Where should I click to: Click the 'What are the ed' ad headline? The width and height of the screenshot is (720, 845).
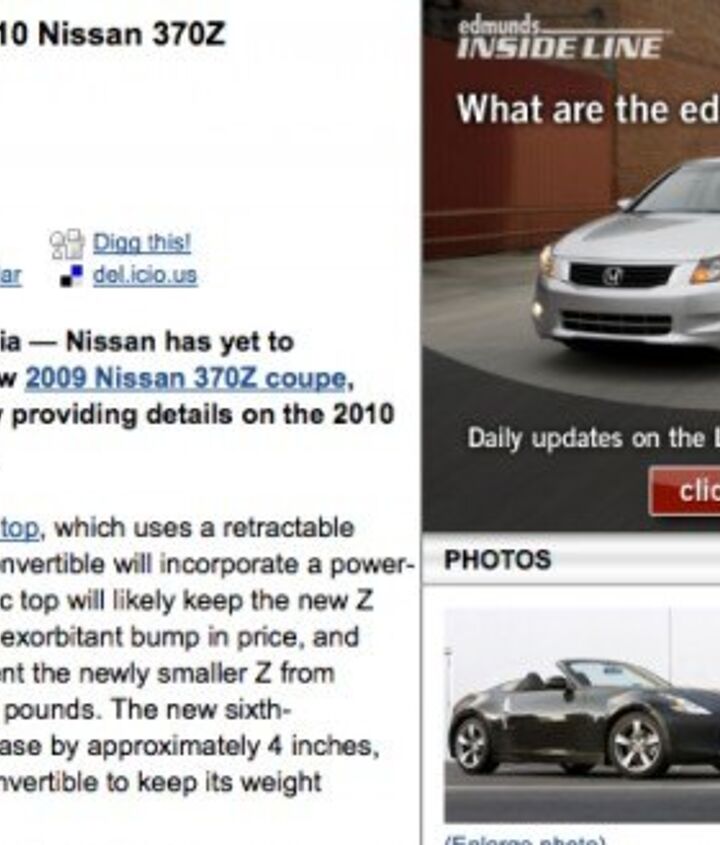(x=588, y=109)
